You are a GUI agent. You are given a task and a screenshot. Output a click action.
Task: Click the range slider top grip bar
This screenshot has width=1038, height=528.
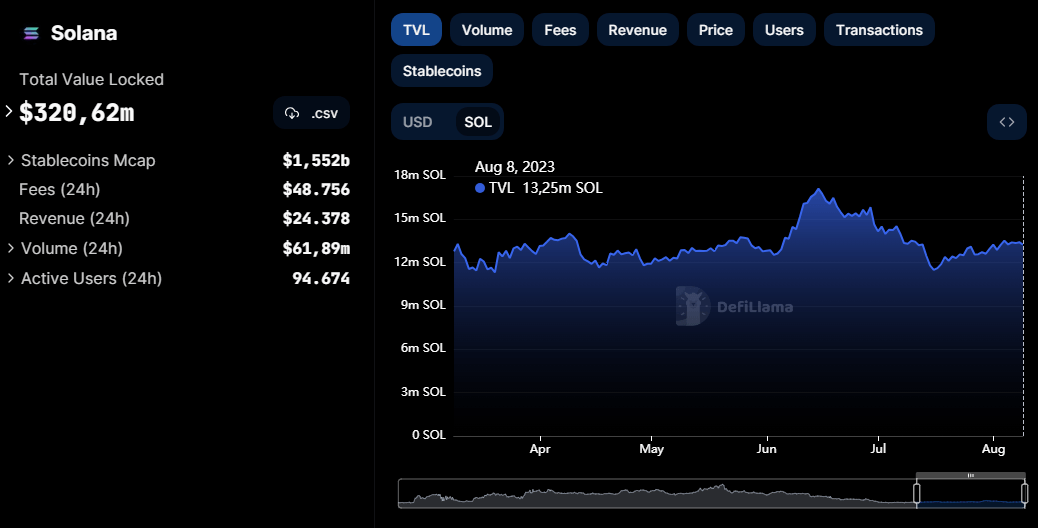tap(970, 475)
